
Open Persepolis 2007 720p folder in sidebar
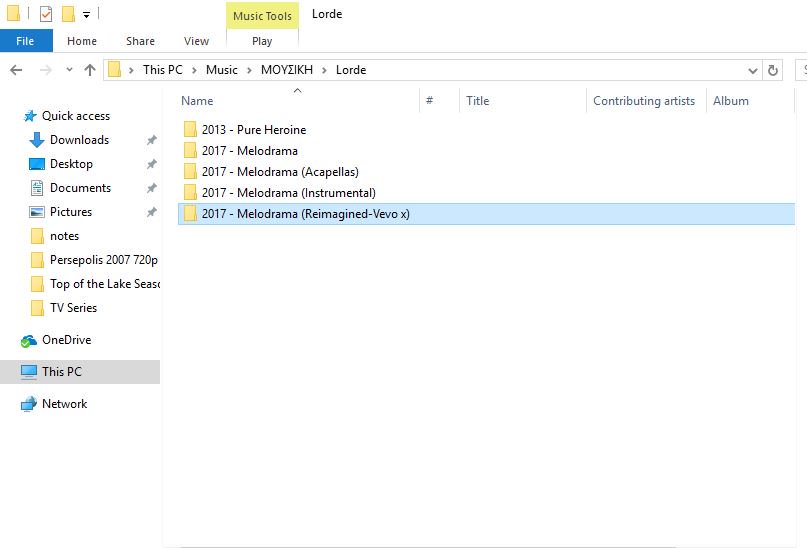tap(103, 260)
